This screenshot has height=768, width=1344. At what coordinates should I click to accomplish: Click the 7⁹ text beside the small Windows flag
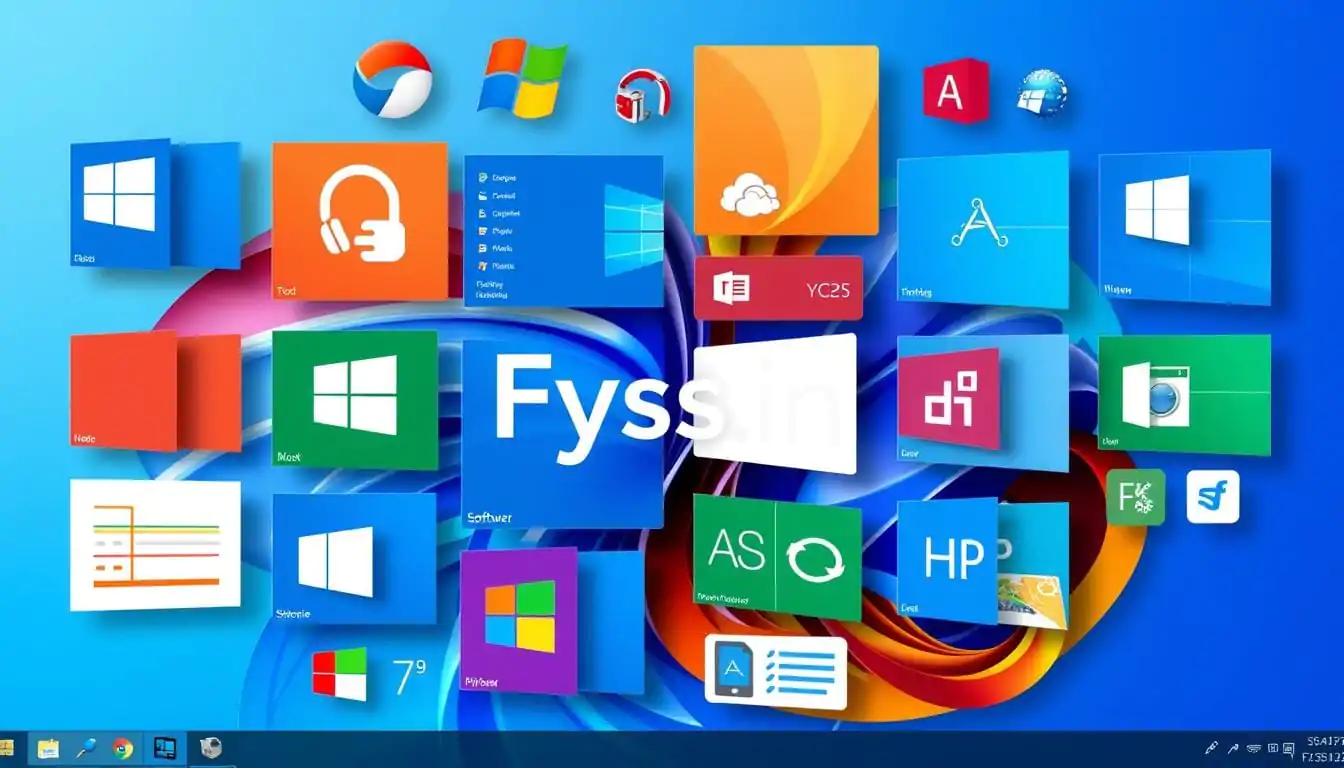point(410,677)
